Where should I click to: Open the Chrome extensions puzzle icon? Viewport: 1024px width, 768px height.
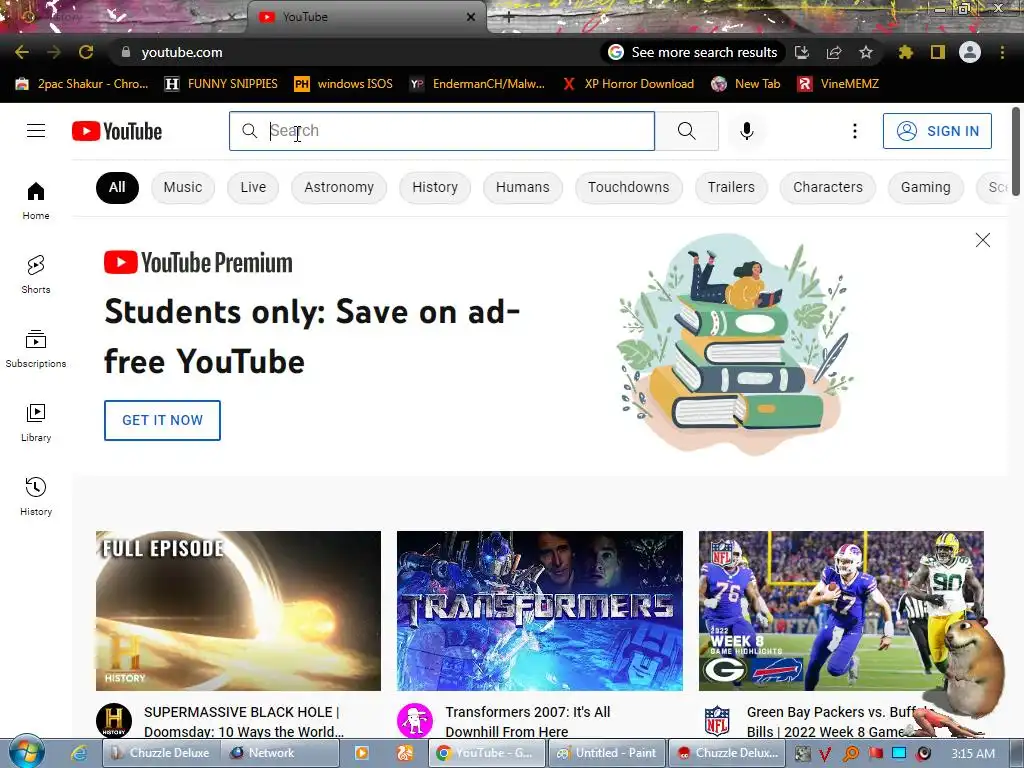tap(905, 52)
